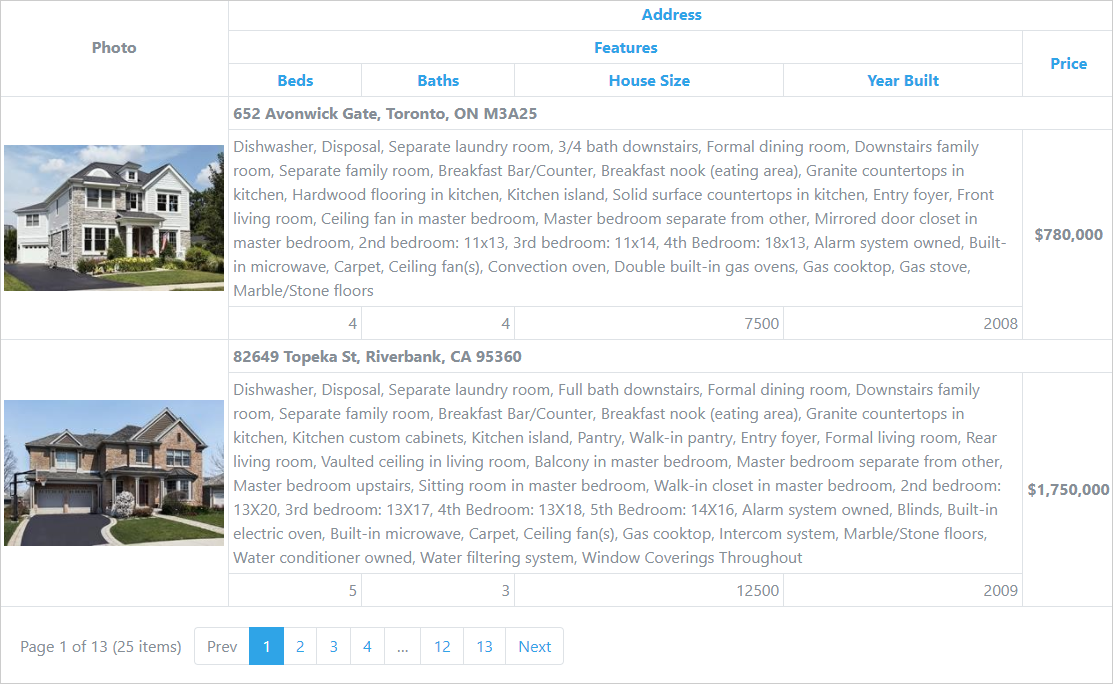Sort listings by Year Built column

coord(903,80)
